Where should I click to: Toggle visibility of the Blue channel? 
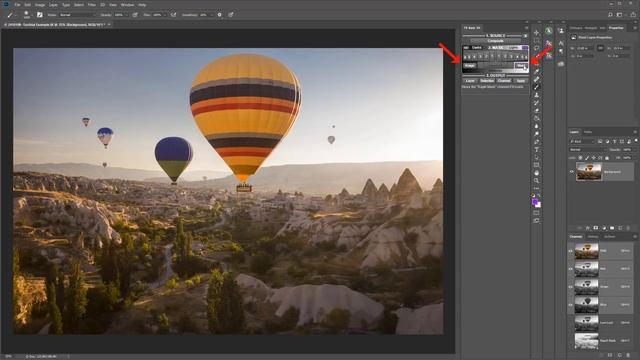[x=571, y=305]
